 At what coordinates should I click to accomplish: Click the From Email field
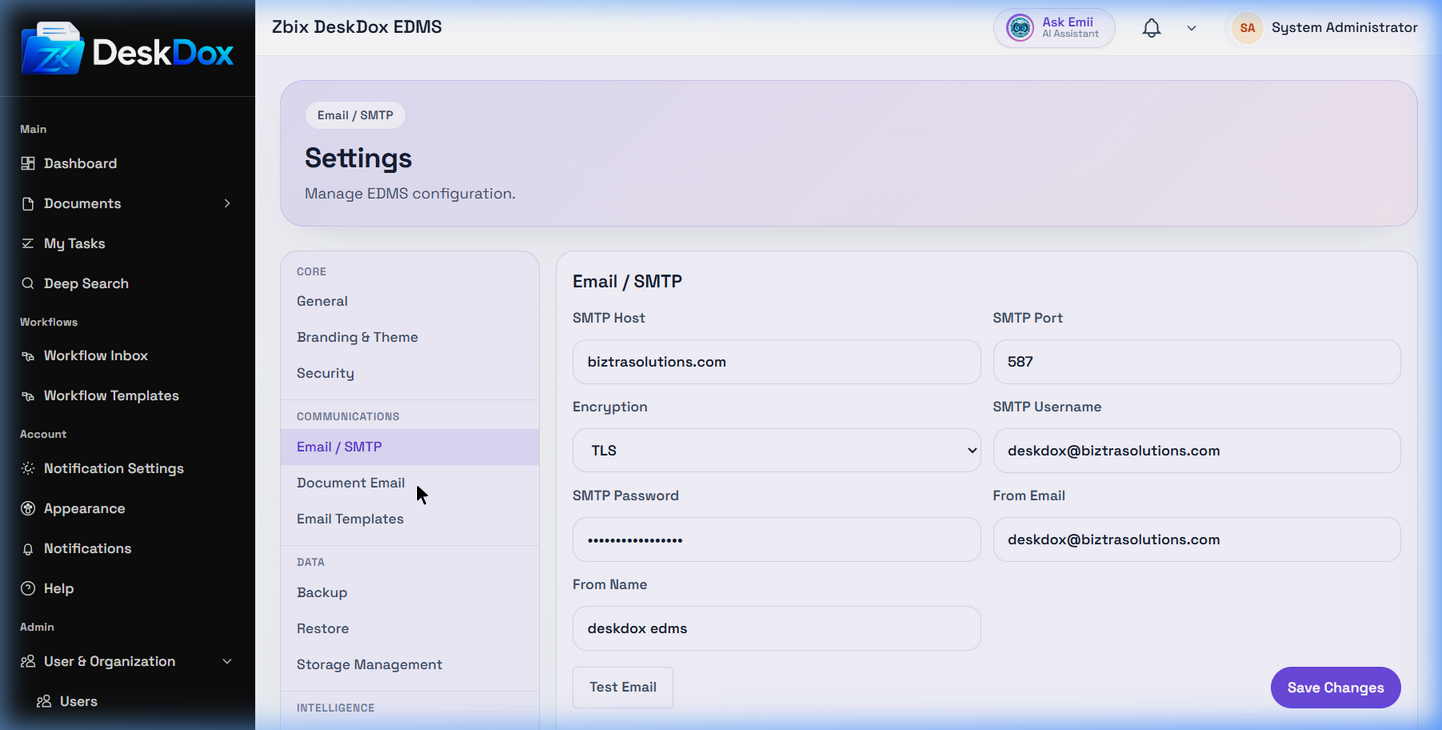(1196, 539)
